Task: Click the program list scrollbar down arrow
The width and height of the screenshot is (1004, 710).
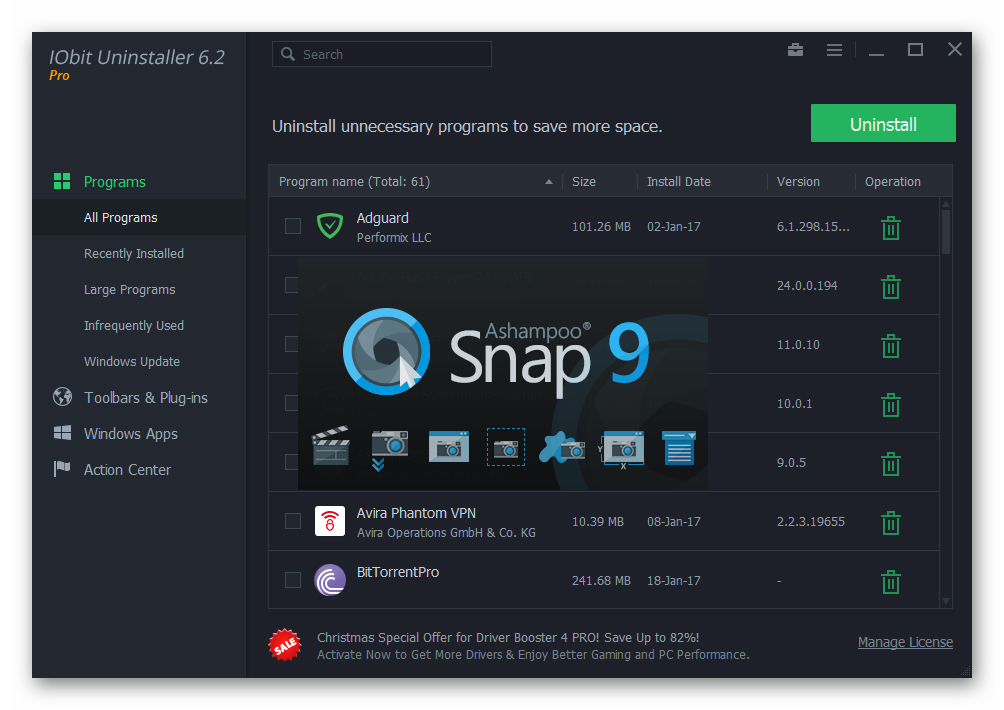Action: [946, 601]
